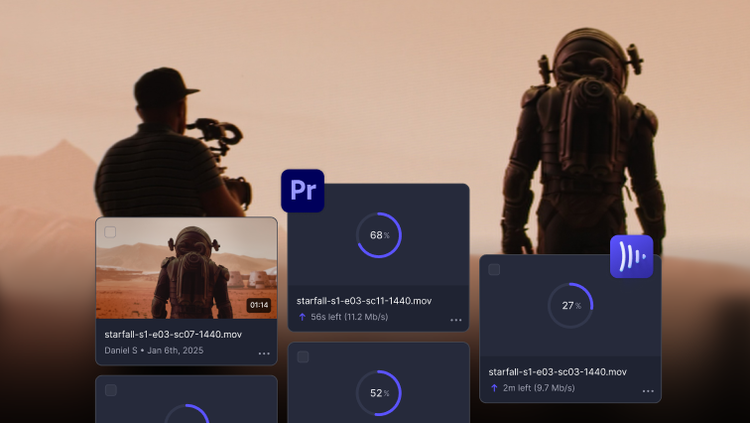The height and width of the screenshot is (423, 750).
Task: Expand more options for starfall-s1-e03-sc03-1440.mov
Action: 648,390
